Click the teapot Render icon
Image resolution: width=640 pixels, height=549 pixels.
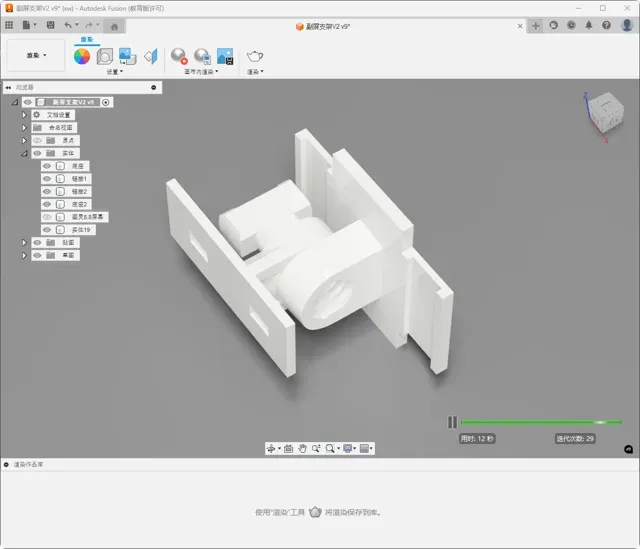(255, 56)
